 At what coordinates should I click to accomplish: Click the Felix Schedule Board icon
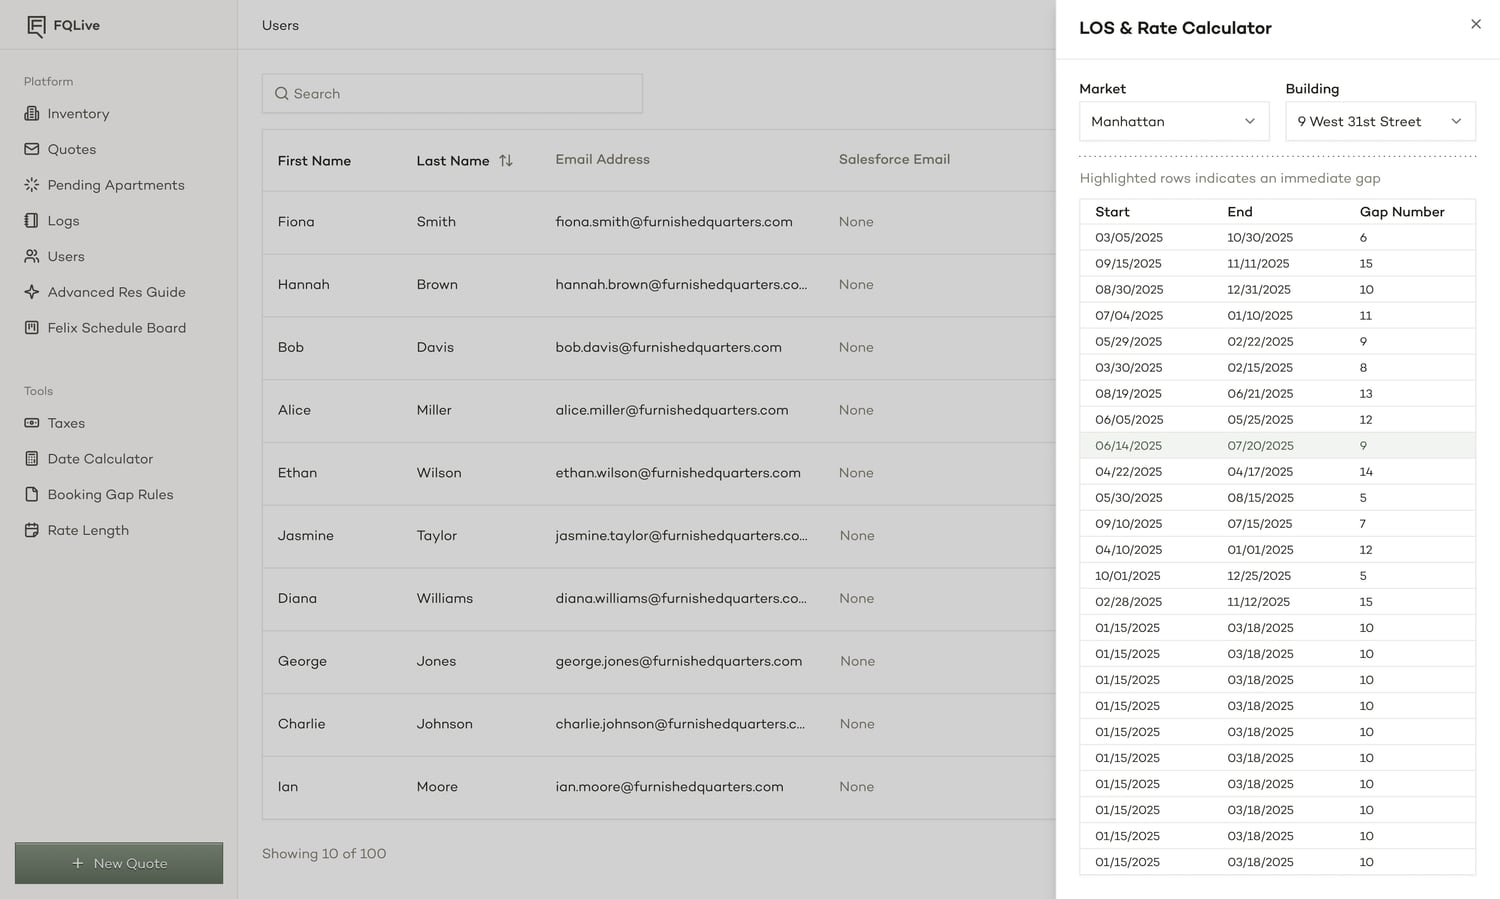pyautogui.click(x=32, y=328)
